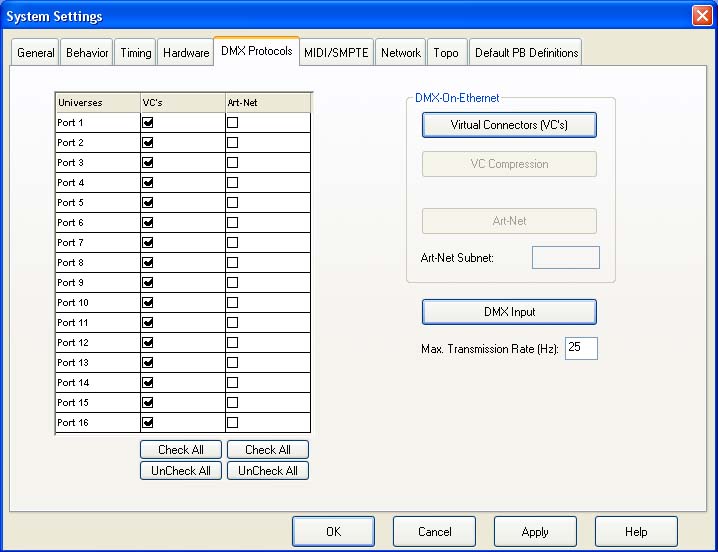This screenshot has height=552, width=718.
Task: Open the Hardware tab
Action: click(185, 53)
